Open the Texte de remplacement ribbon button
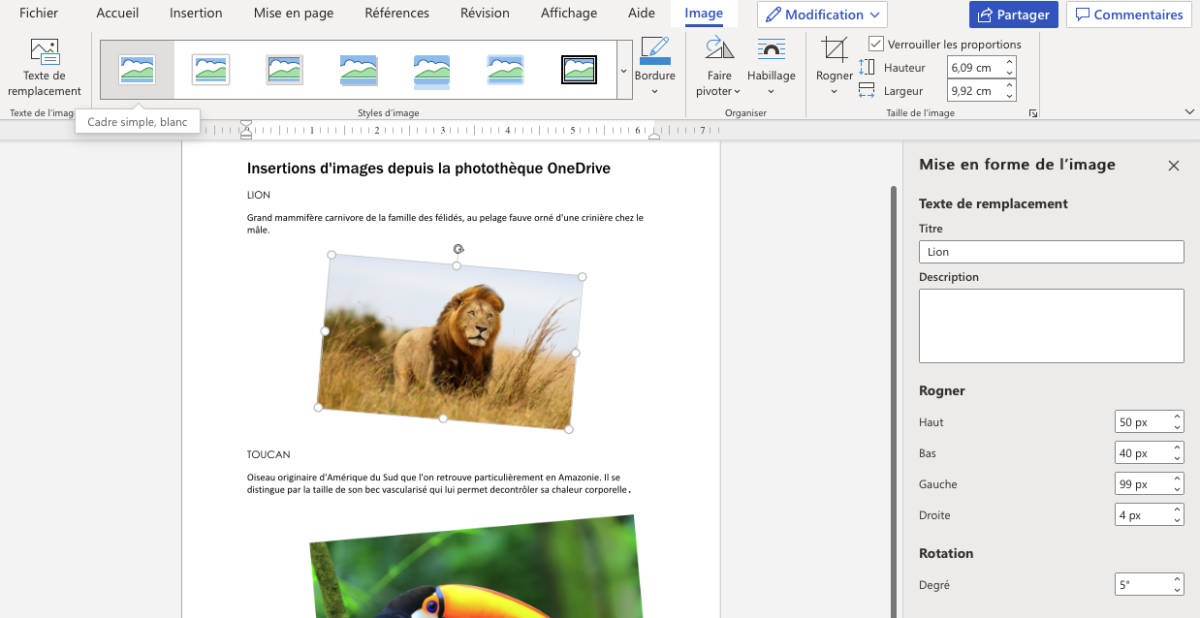This screenshot has height=618, width=1200. point(44,68)
